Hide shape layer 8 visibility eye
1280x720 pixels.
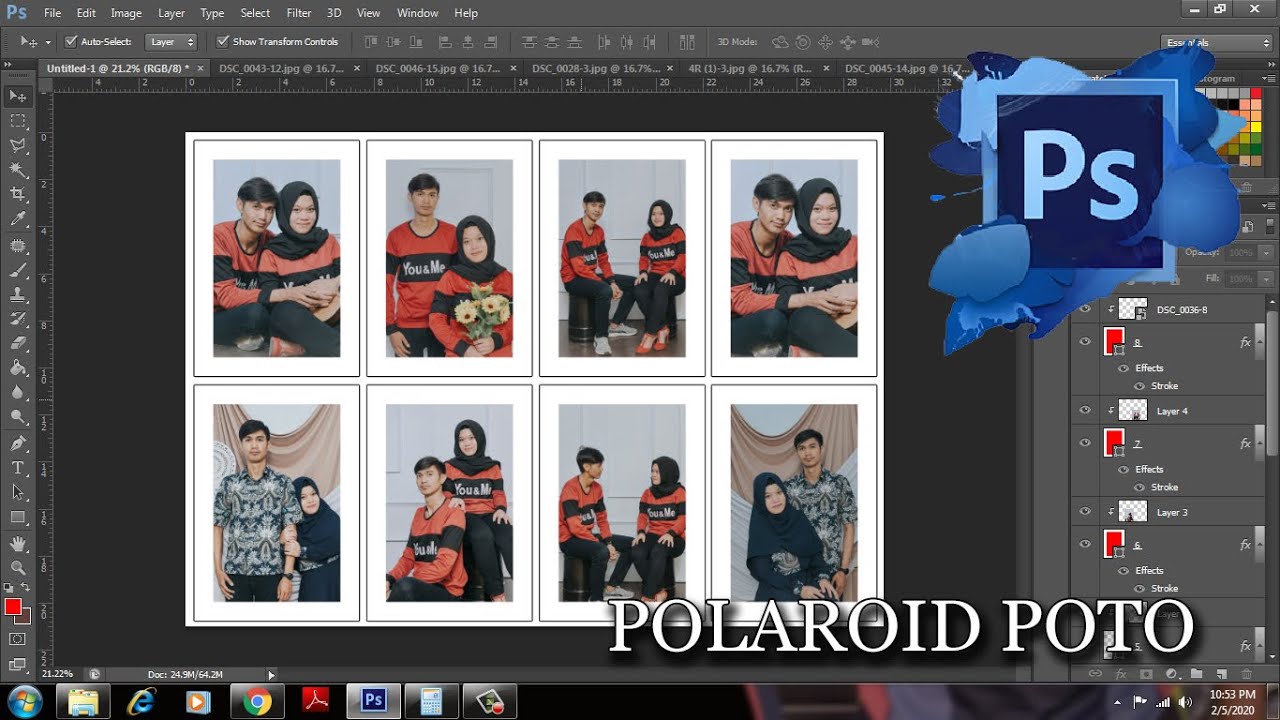click(1085, 342)
